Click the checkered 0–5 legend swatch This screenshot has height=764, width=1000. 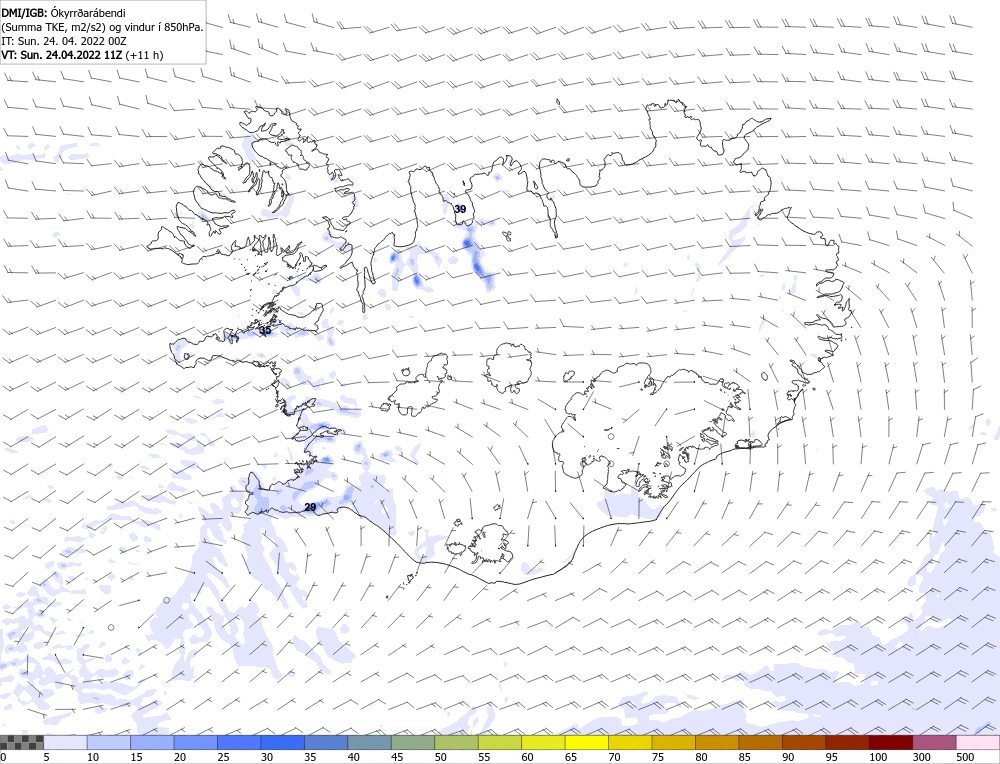(22, 742)
